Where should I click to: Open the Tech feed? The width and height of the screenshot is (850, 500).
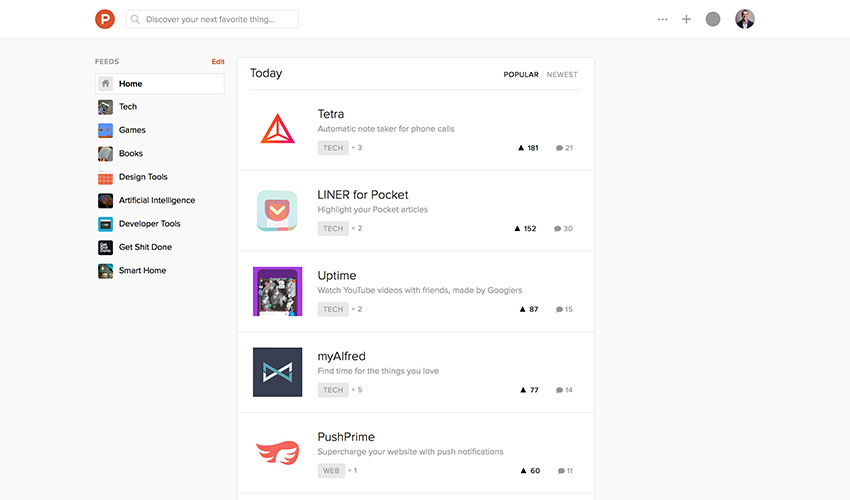[x=128, y=107]
